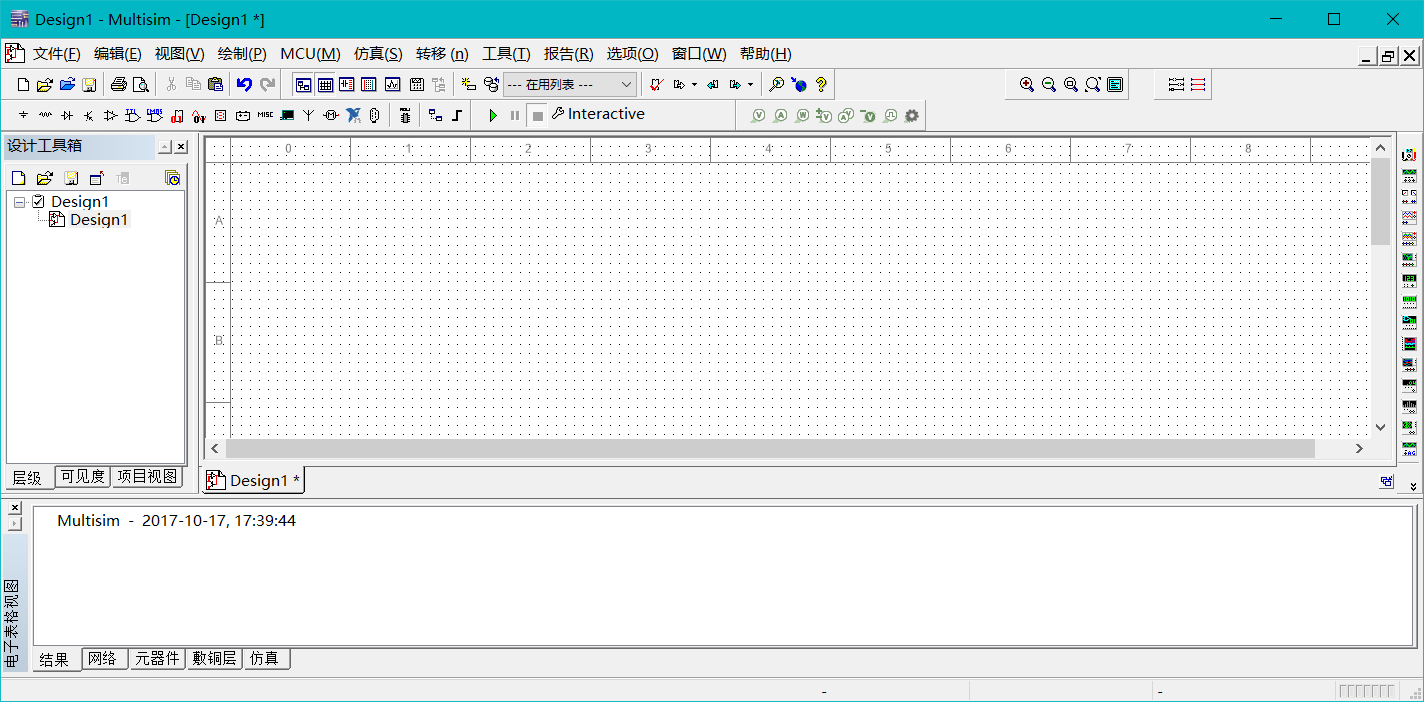Create a new design file from main toolbar
Screen dimensions: 1424x702
coord(23,85)
